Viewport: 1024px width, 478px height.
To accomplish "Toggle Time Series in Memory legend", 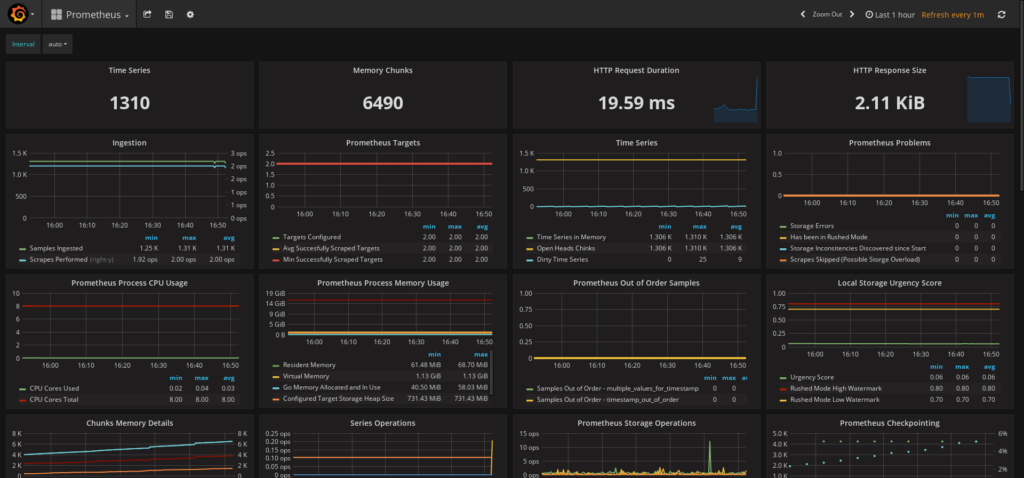I will pyautogui.click(x=571, y=237).
